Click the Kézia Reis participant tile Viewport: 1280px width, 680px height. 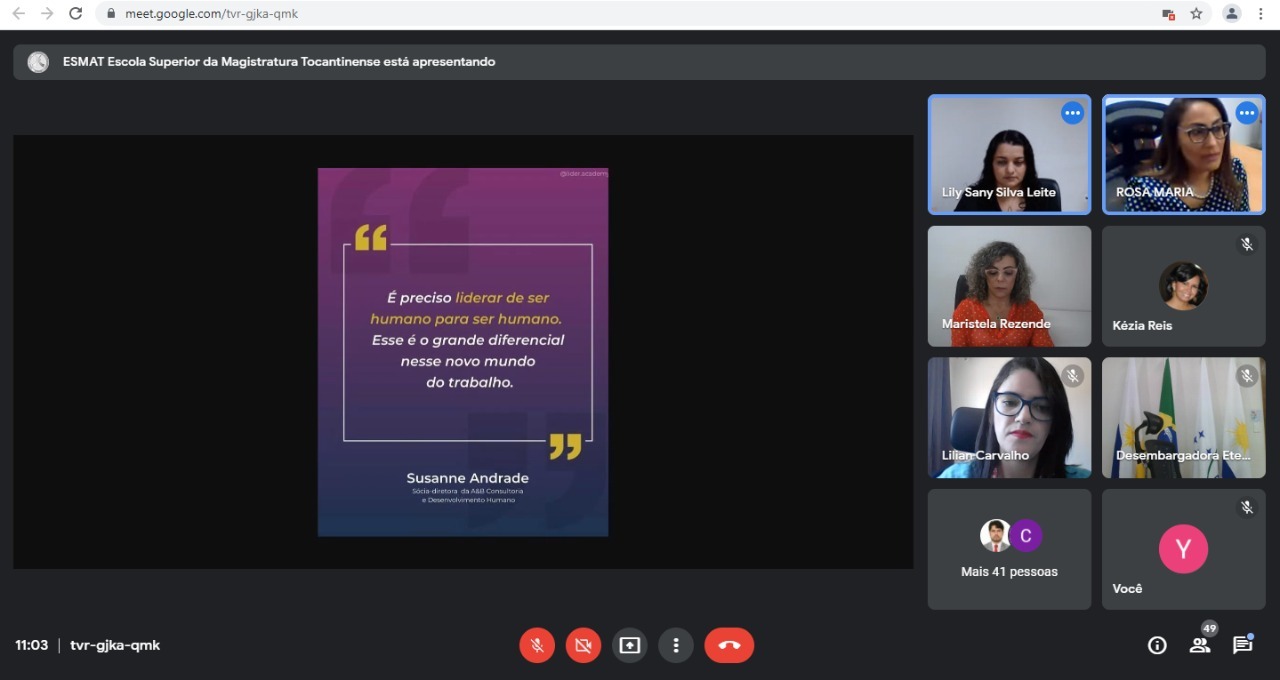tap(1183, 286)
